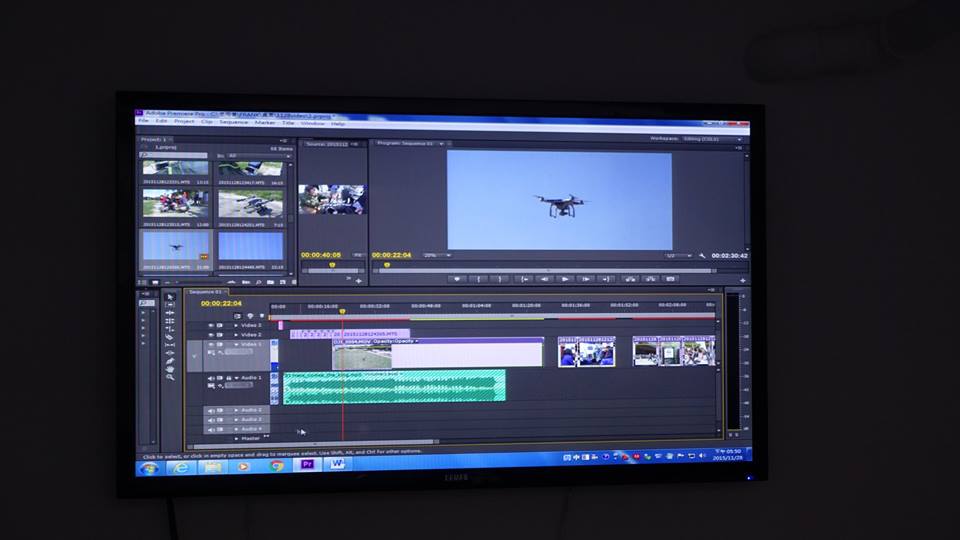Launch Chrome from the taskbar
Screen dimensions: 960x540
coord(276,466)
